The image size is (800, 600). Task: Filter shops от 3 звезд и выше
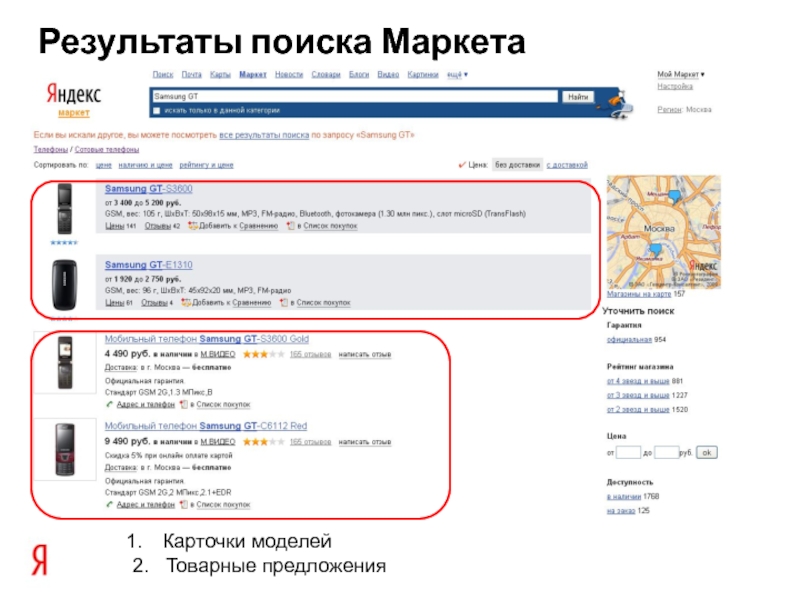638,395
